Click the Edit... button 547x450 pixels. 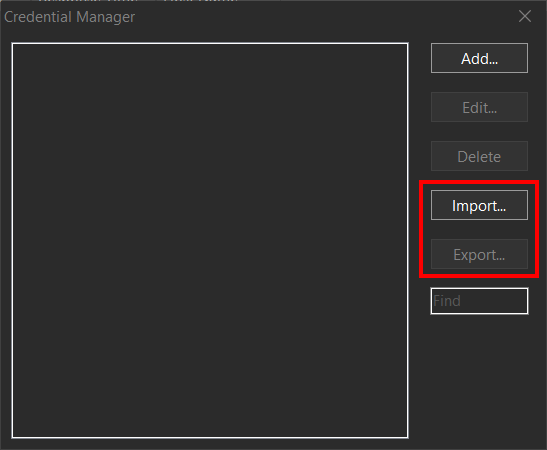[x=479, y=107]
